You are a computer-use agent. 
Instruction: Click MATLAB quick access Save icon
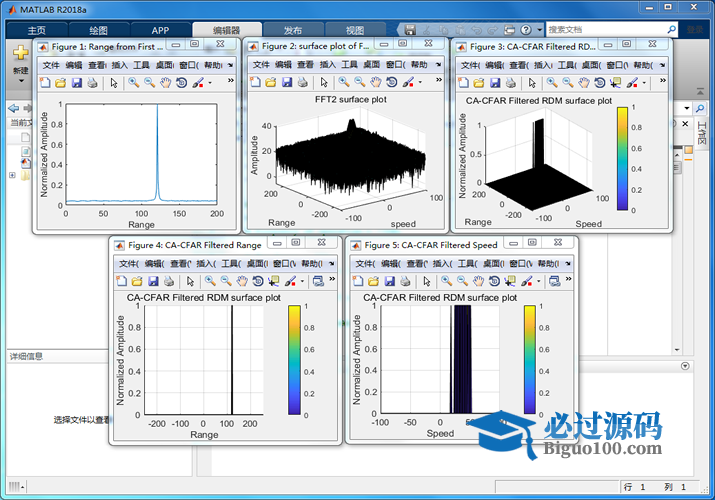[410, 30]
